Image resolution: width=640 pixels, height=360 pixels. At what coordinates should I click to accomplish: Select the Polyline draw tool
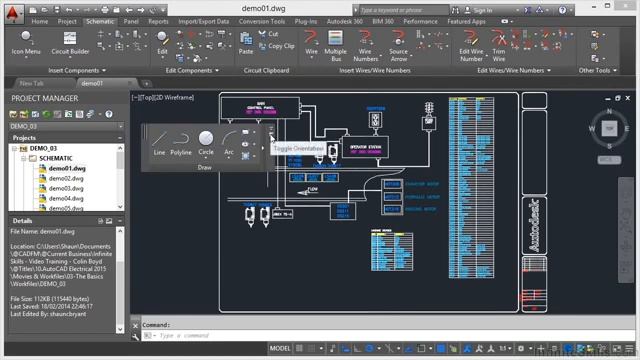click(x=181, y=143)
